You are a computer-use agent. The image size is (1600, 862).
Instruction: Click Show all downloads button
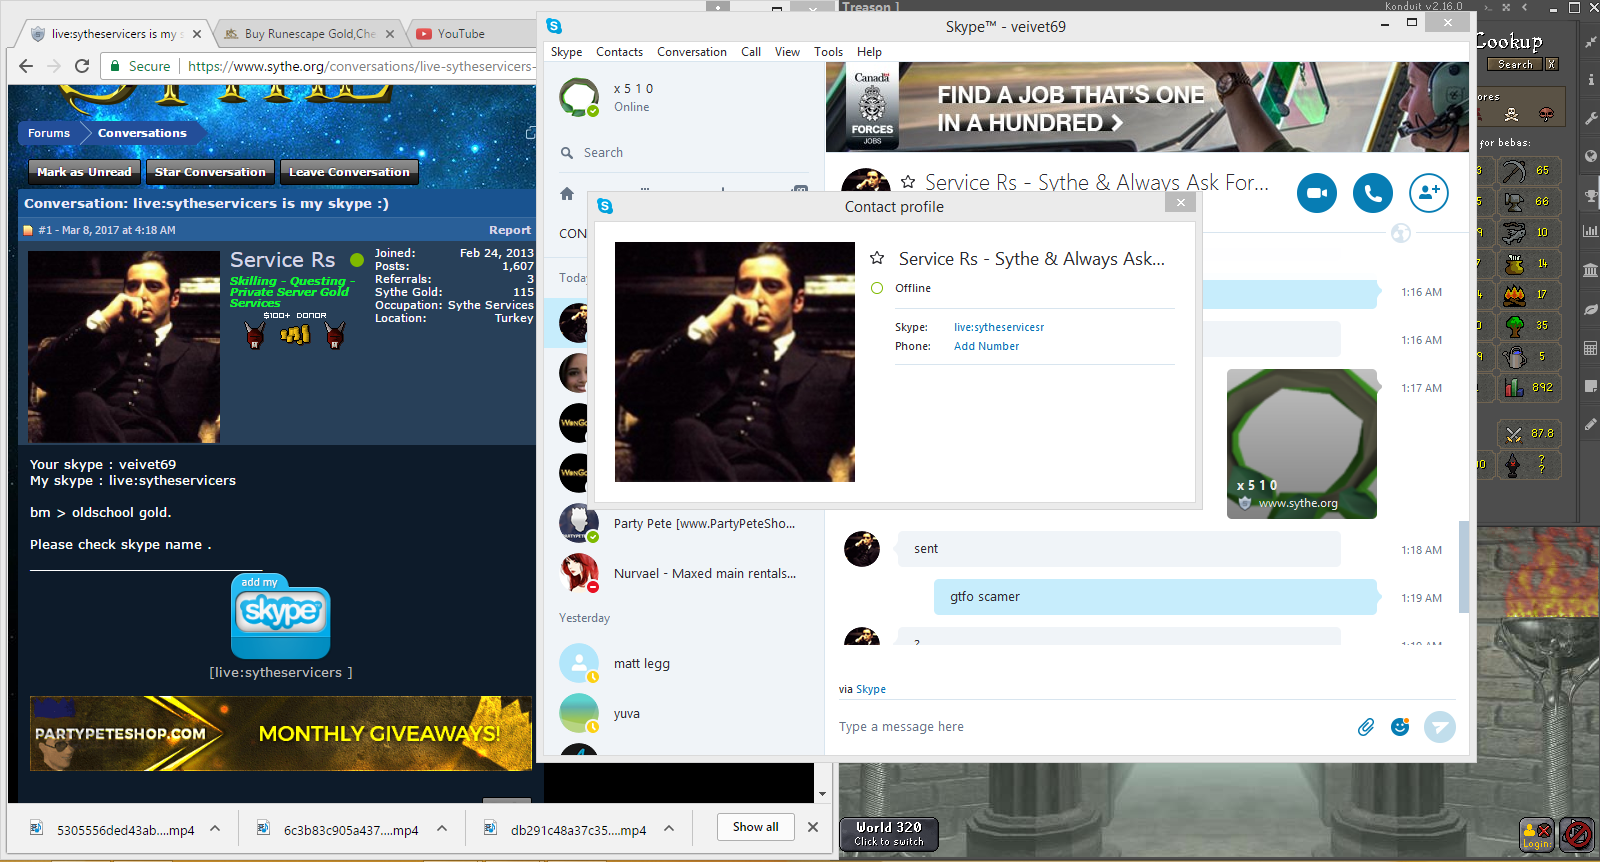click(x=755, y=827)
